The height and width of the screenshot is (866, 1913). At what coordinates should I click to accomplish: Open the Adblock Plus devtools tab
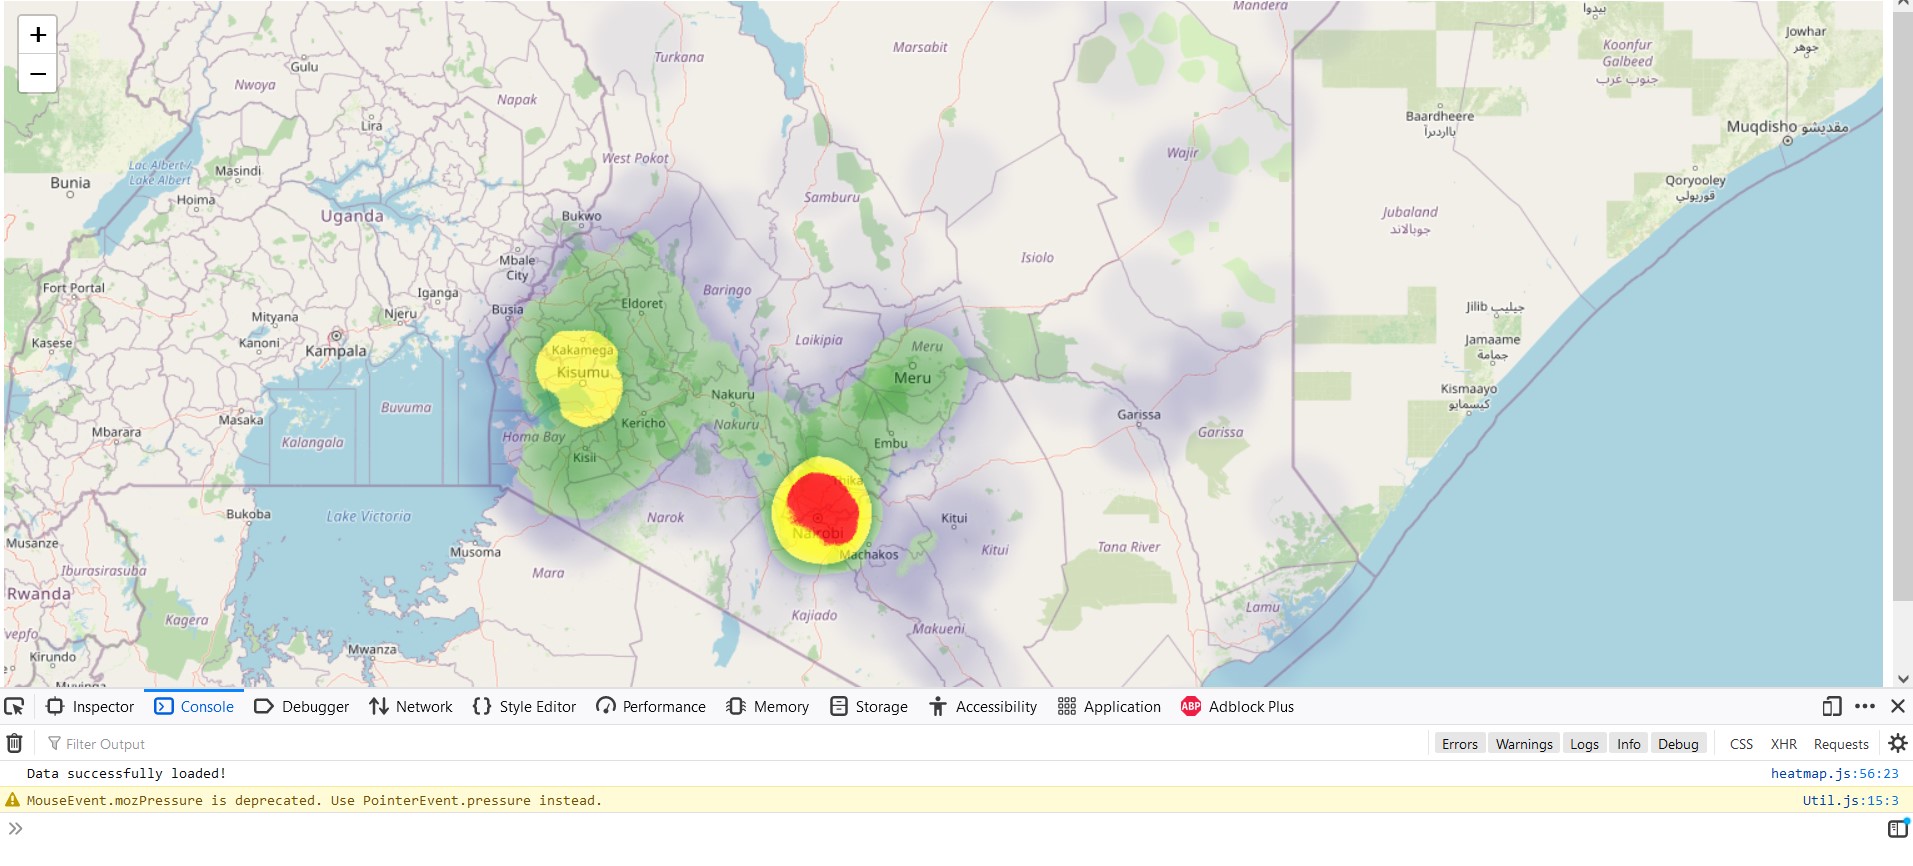click(x=1237, y=706)
